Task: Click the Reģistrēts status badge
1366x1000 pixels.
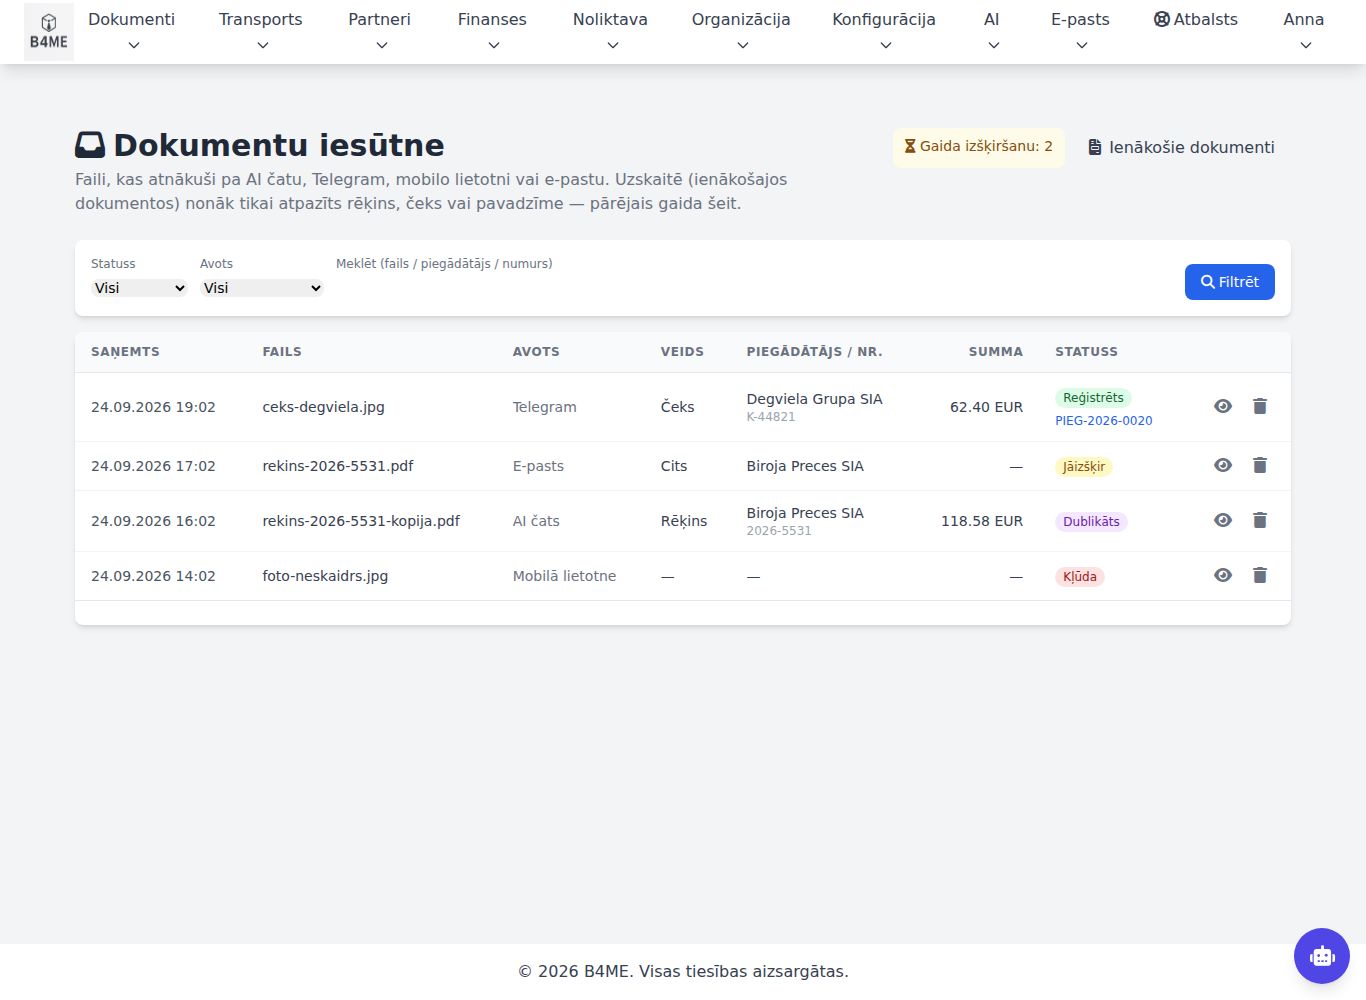Action: coord(1093,398)
